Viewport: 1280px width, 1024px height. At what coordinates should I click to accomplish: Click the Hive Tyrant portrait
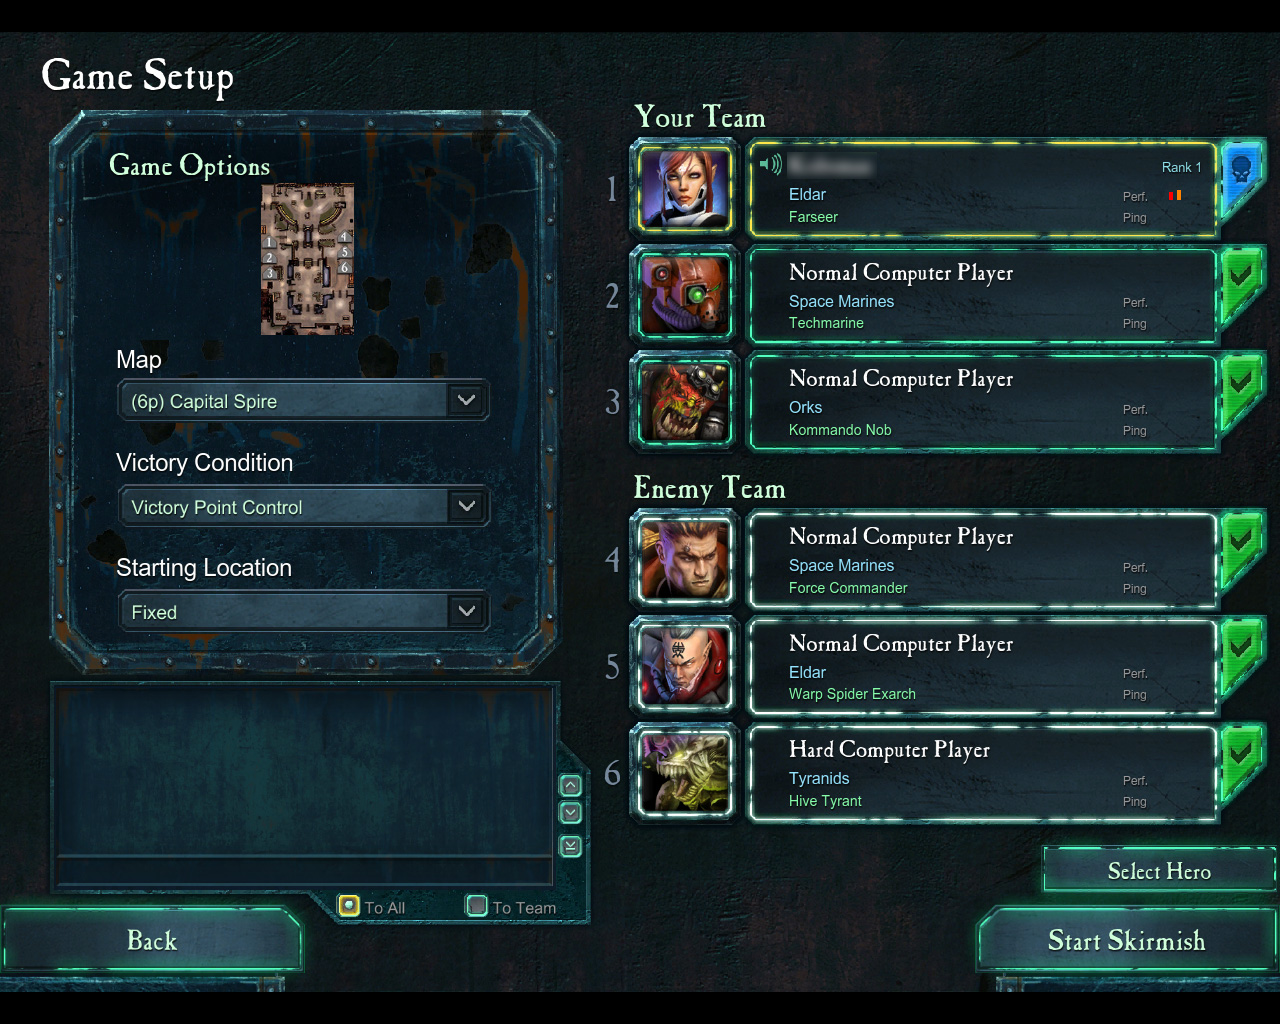click(x=685, y=773)
